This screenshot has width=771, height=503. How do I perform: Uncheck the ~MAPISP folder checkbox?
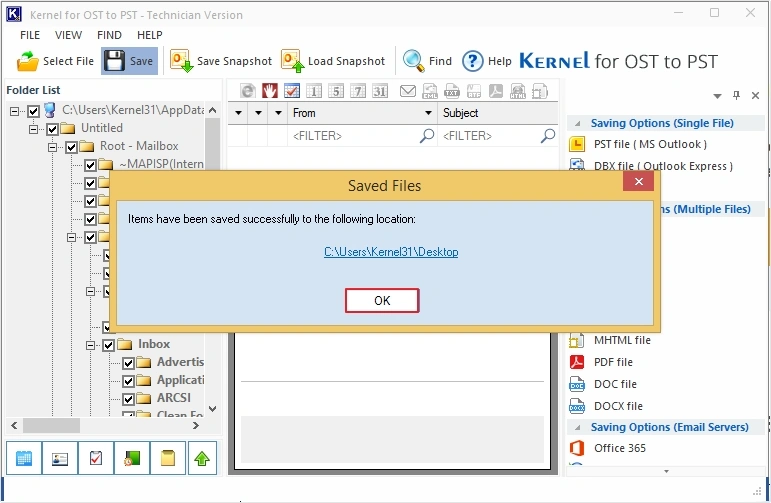coord(90,165)
